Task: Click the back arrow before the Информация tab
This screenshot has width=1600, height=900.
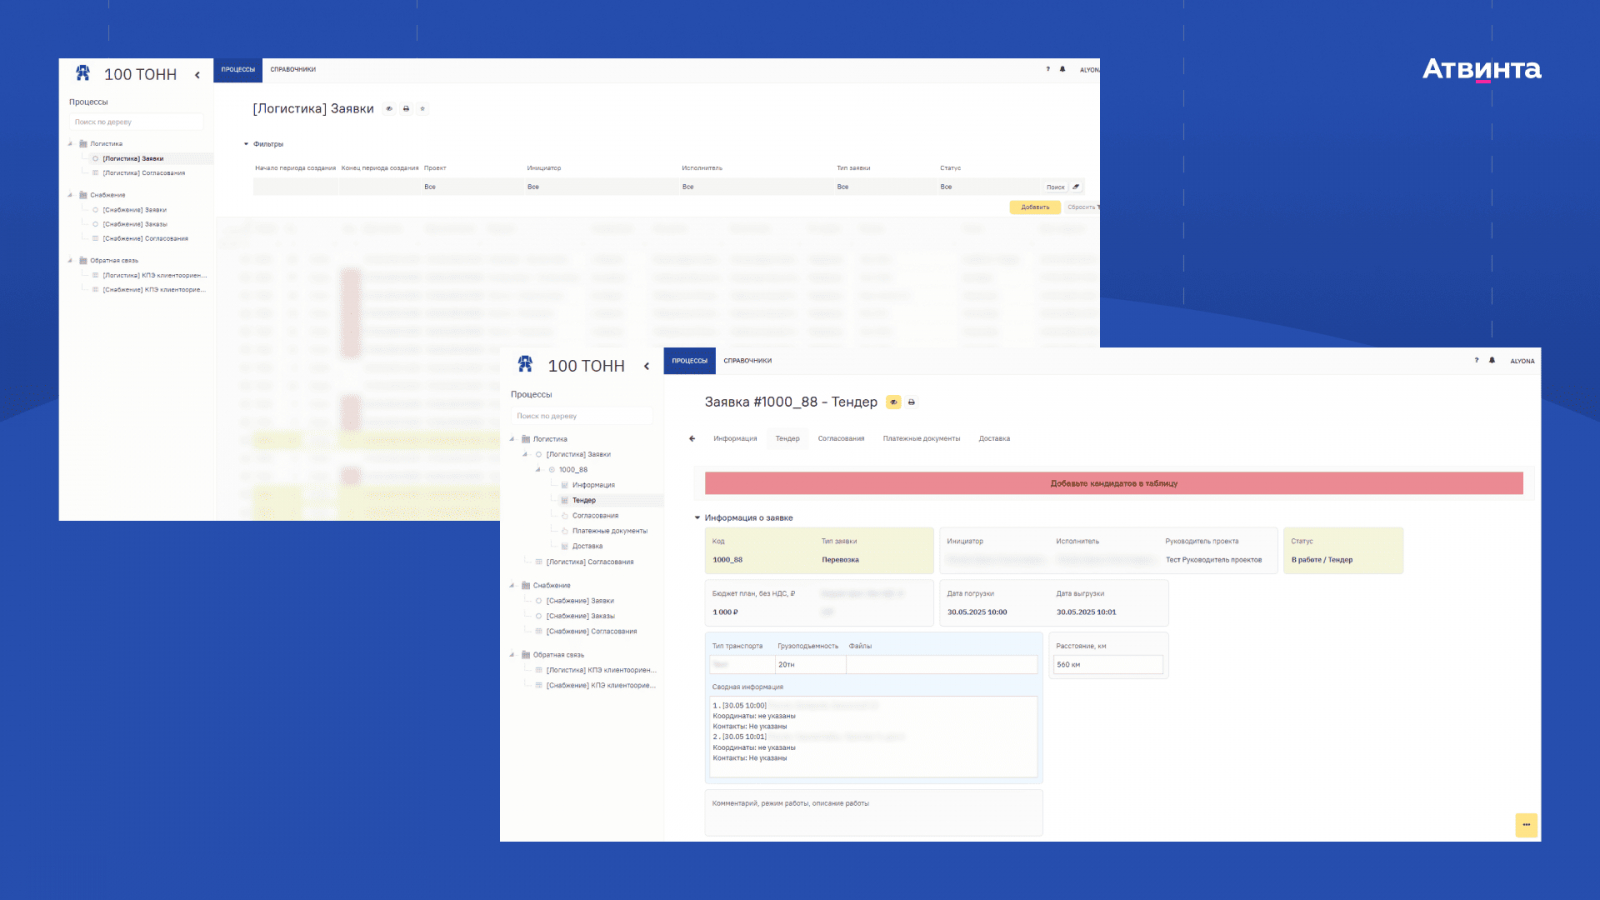Action: click(692, 438)
